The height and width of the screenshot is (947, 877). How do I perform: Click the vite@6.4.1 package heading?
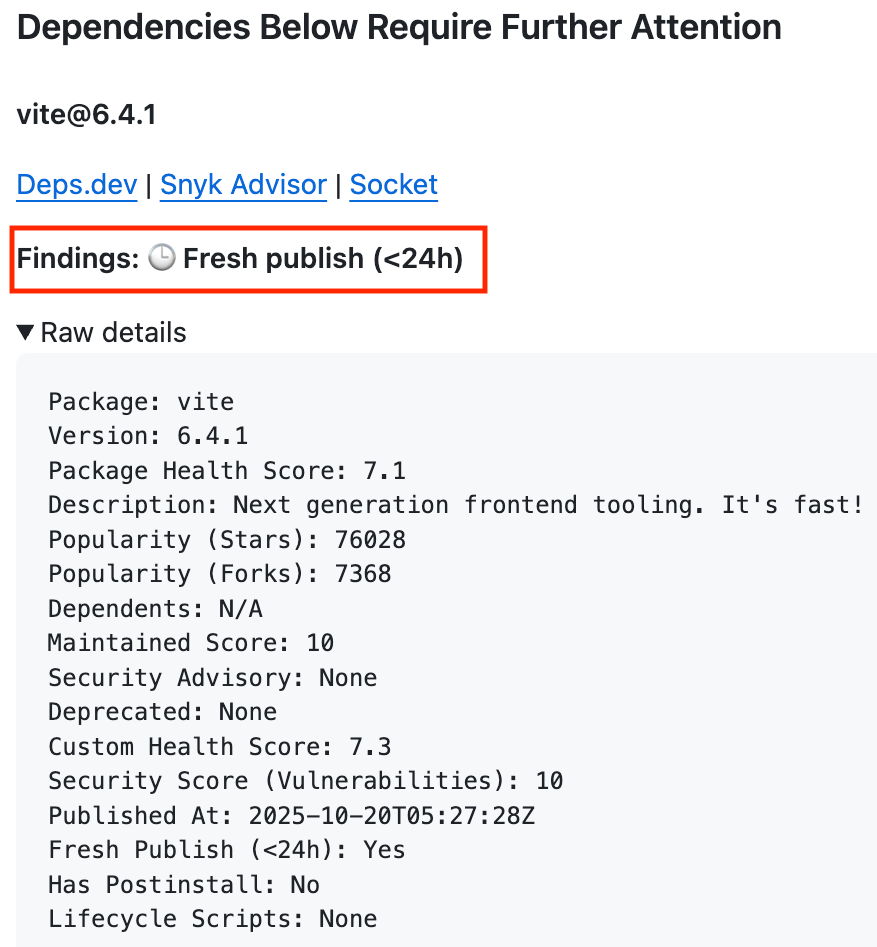point(87,114)
